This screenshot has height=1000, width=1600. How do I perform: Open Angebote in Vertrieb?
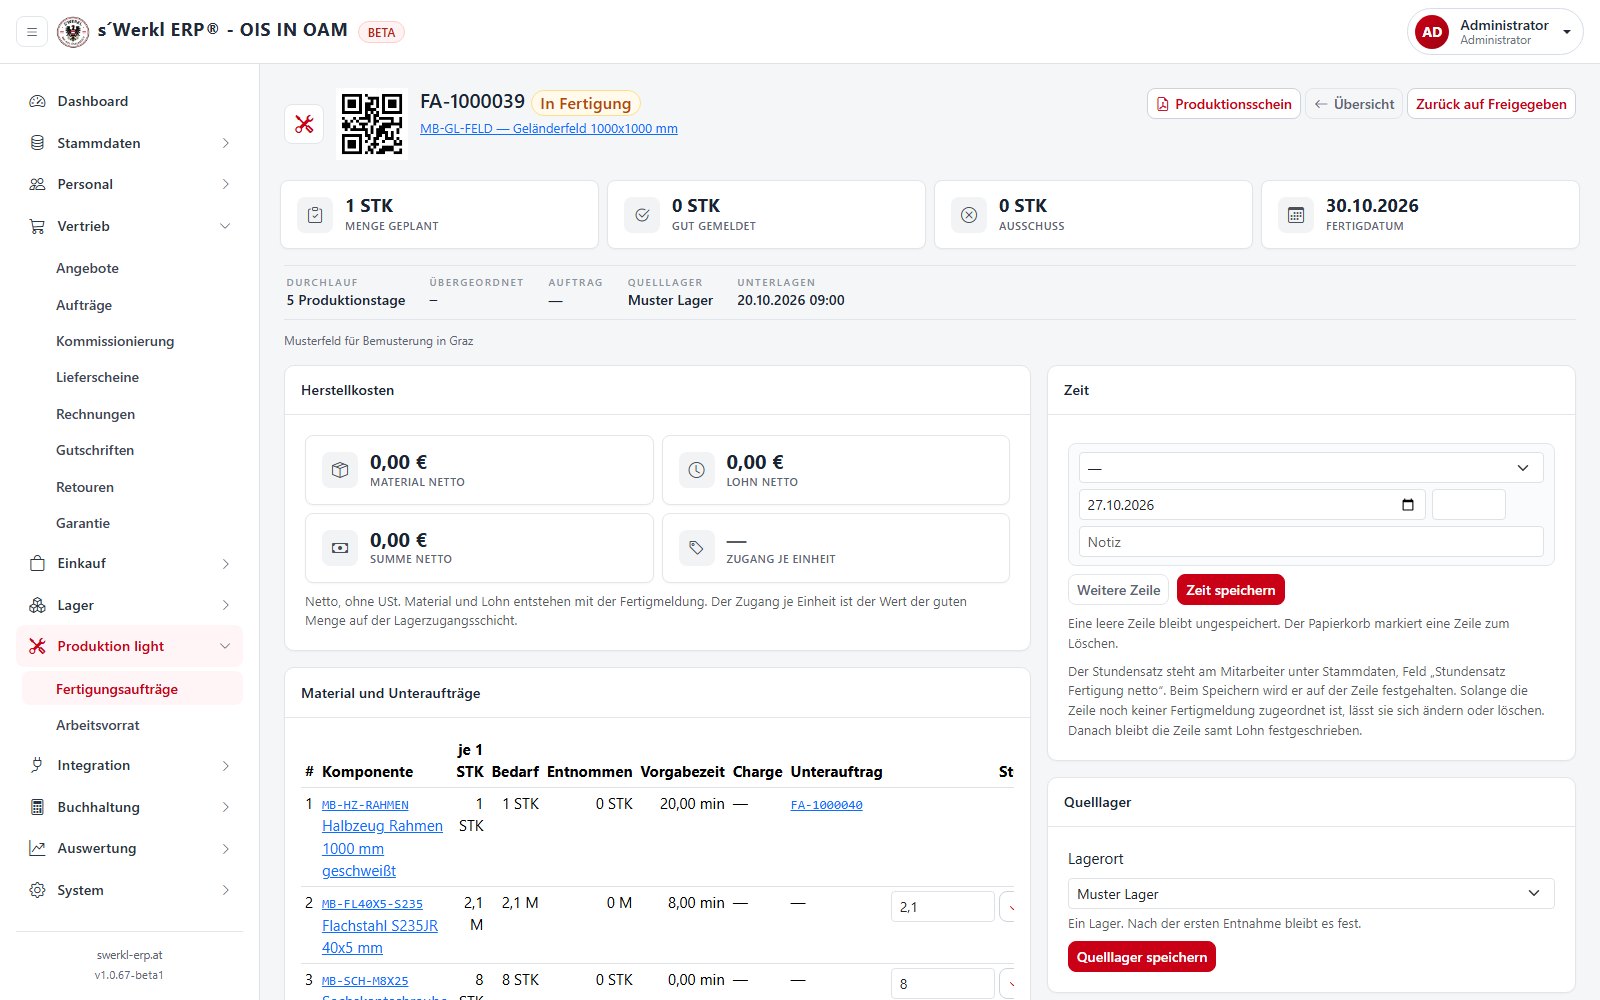coord(132,268)
